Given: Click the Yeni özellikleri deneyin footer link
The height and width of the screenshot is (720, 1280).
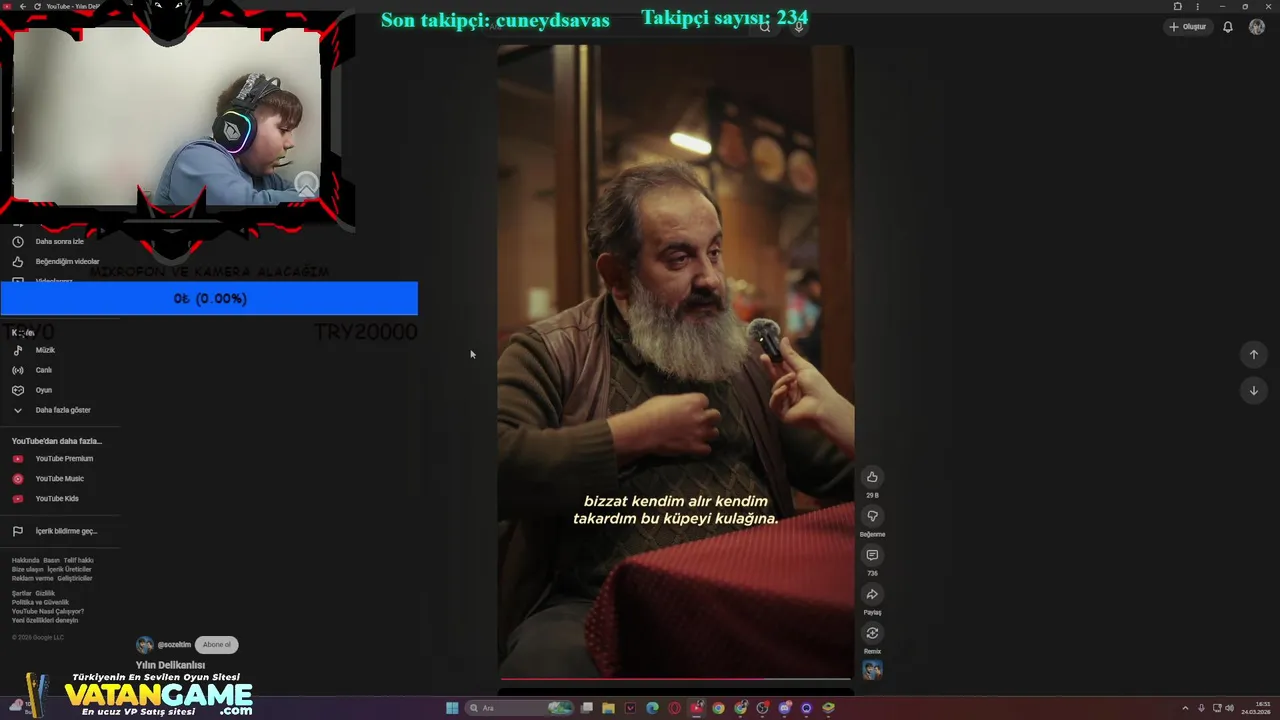Looking at the screenshot, I should (45, 620).
